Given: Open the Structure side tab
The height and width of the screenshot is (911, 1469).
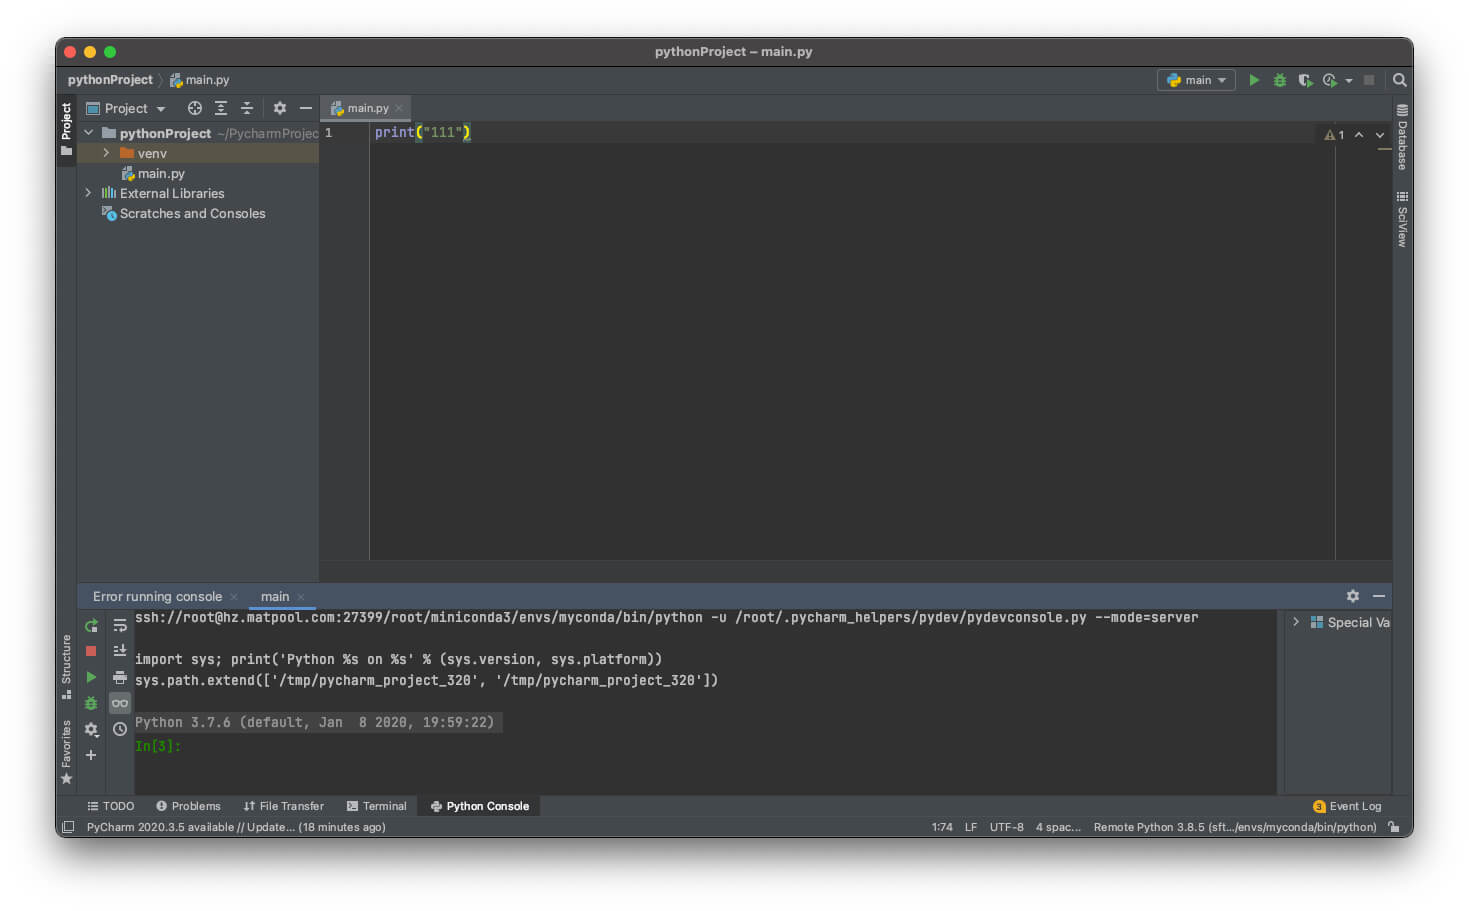Looking at the screenshot, I should [66, 666].
